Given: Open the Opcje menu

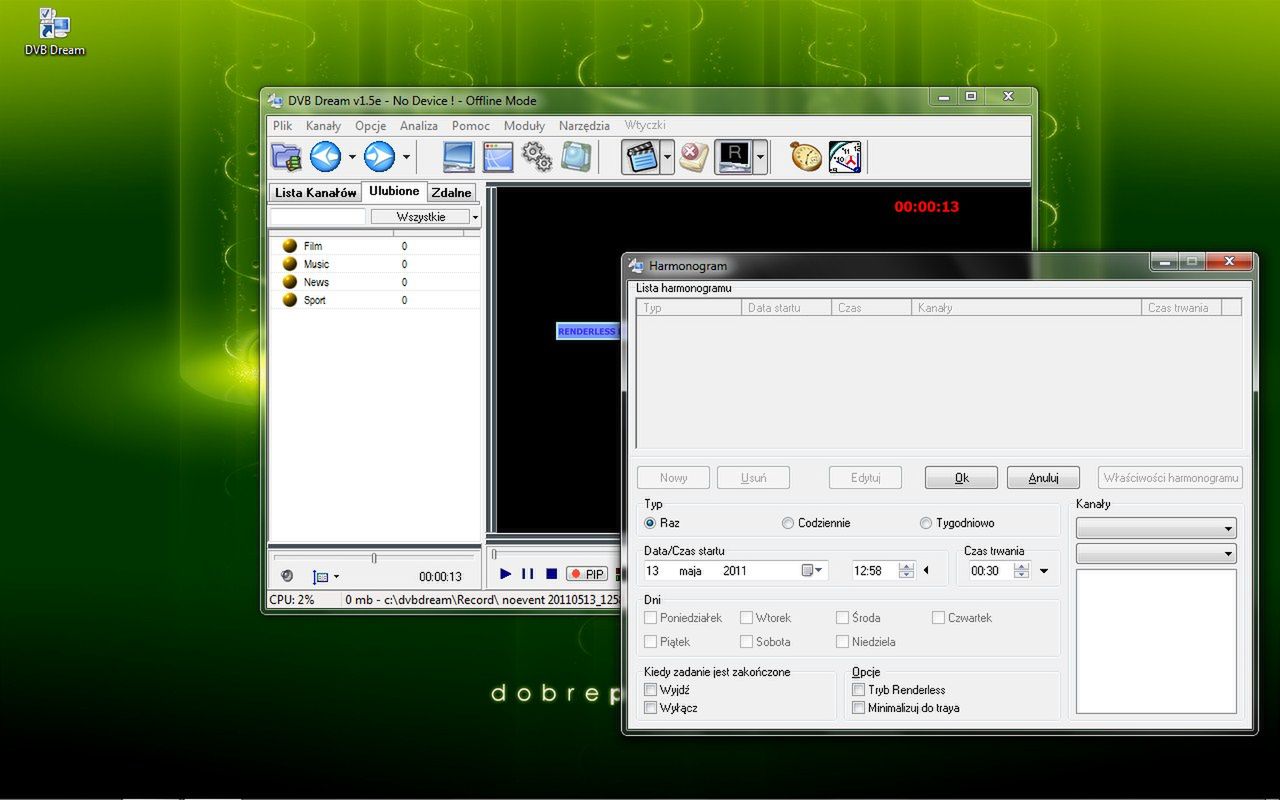Looking at the screenshot, I should pos(371,126).
